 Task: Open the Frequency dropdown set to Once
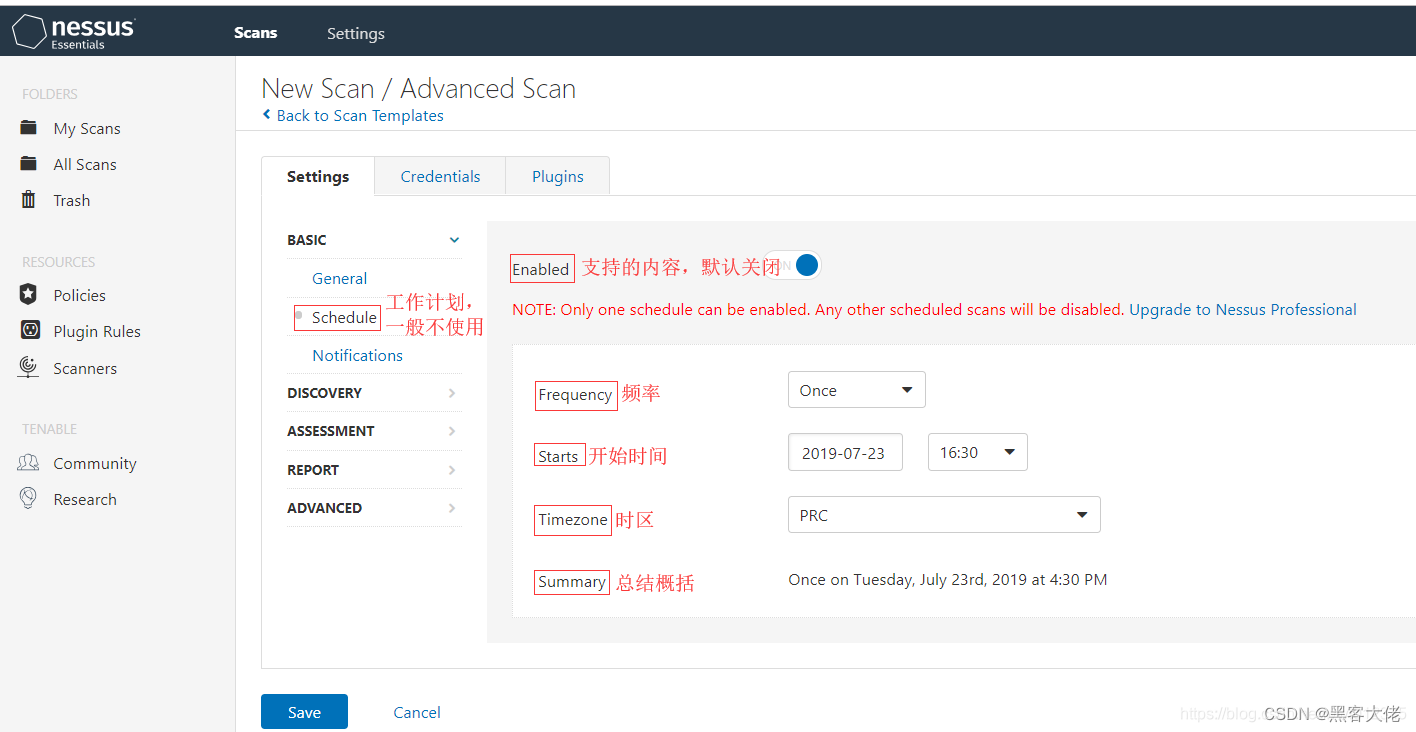click(x=856, y=389)
